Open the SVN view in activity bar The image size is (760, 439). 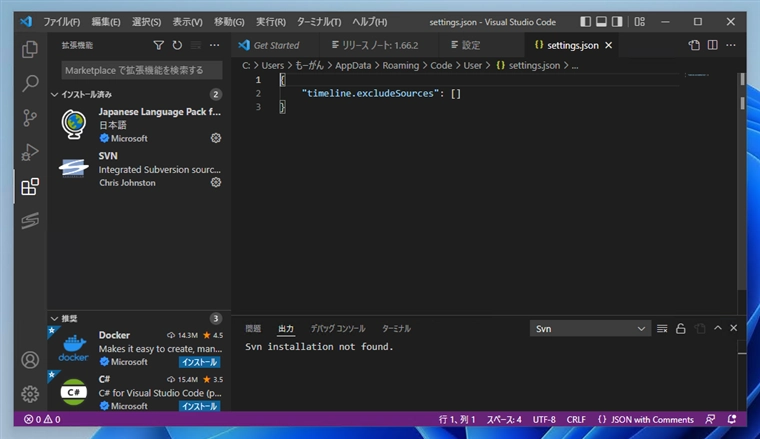click(x=30, y=220)
